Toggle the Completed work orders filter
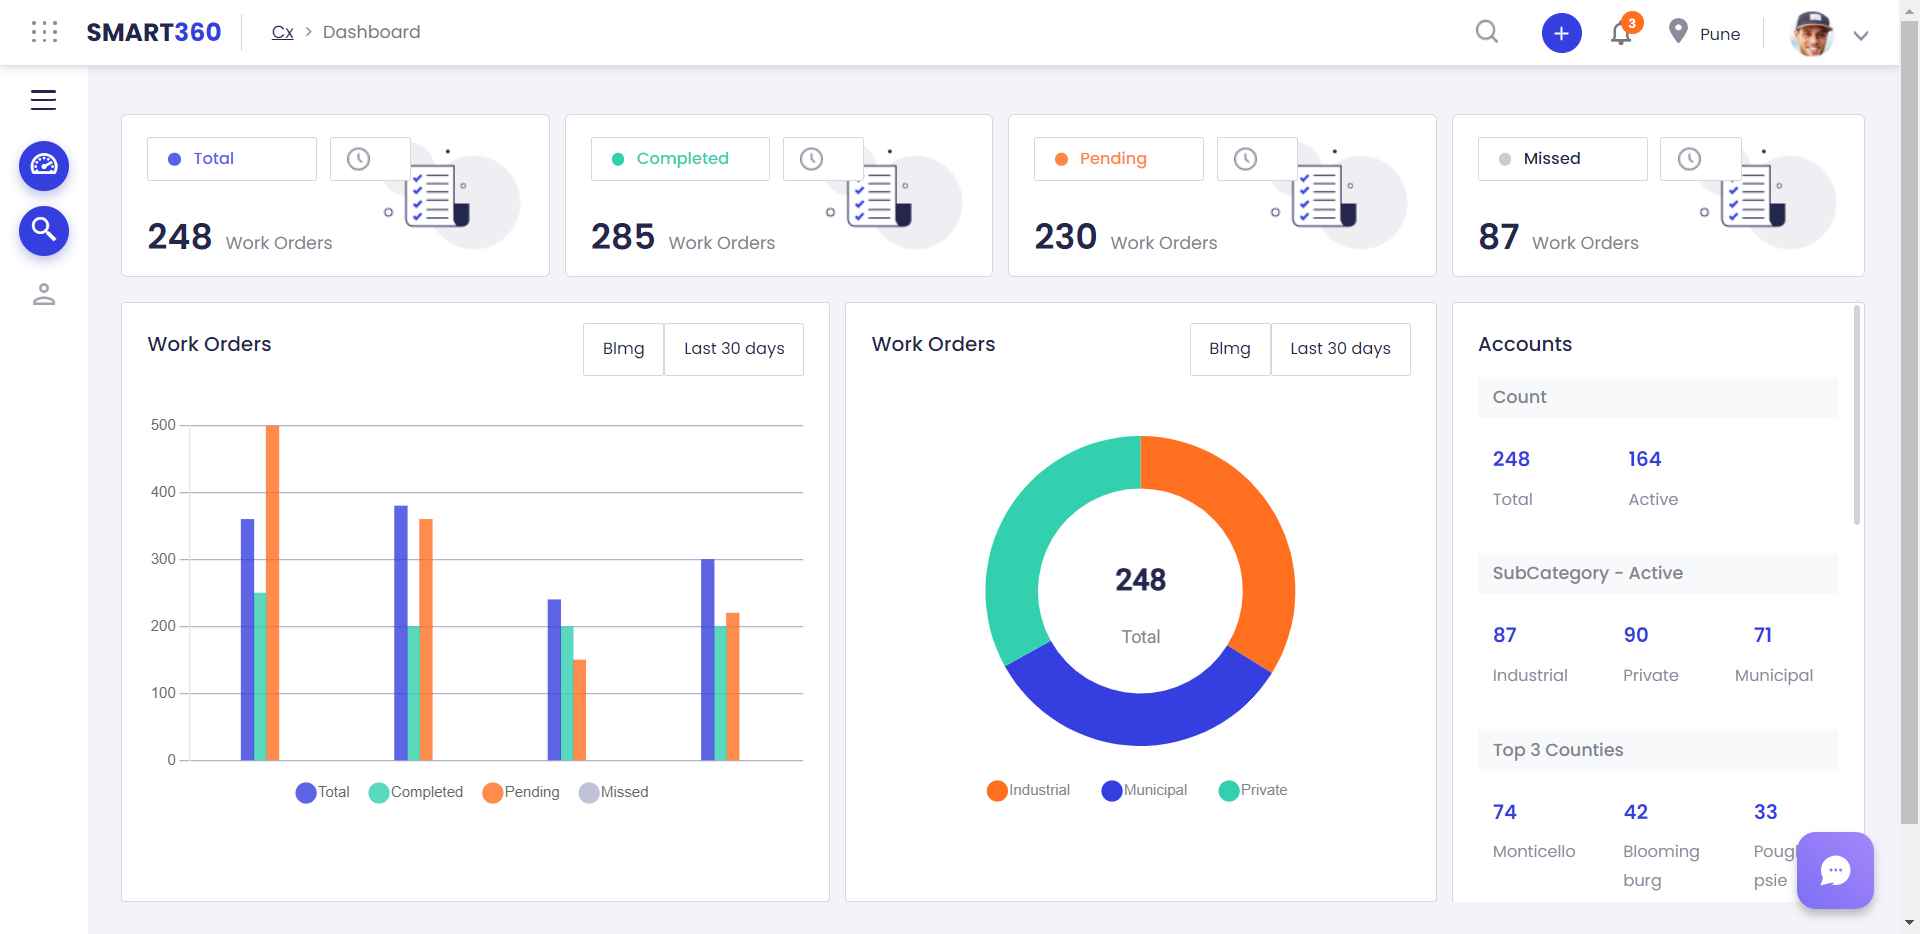1920x934 pixels. tap(680, 158)
